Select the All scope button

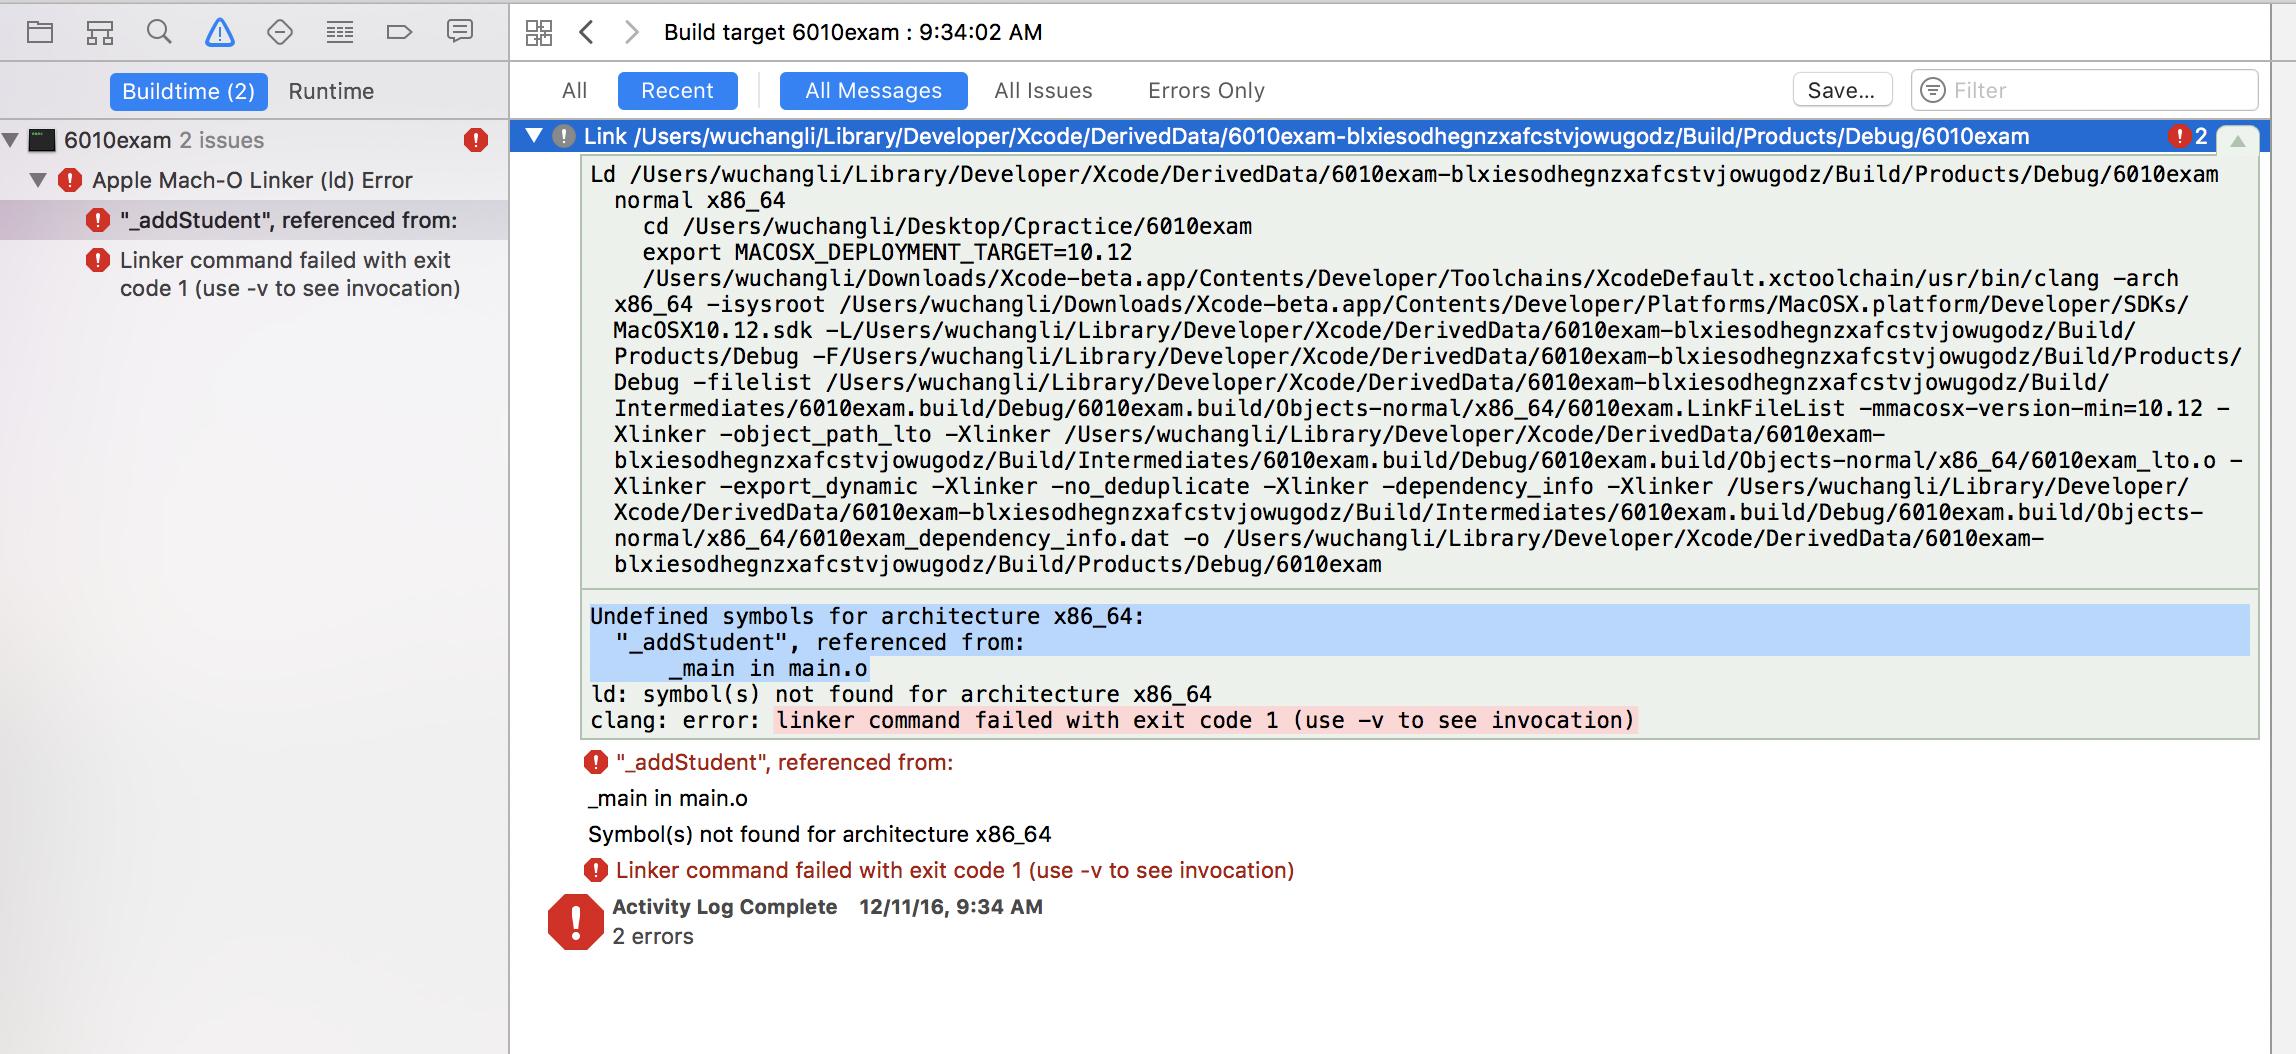pyautogui.click(x=575, y=90)
